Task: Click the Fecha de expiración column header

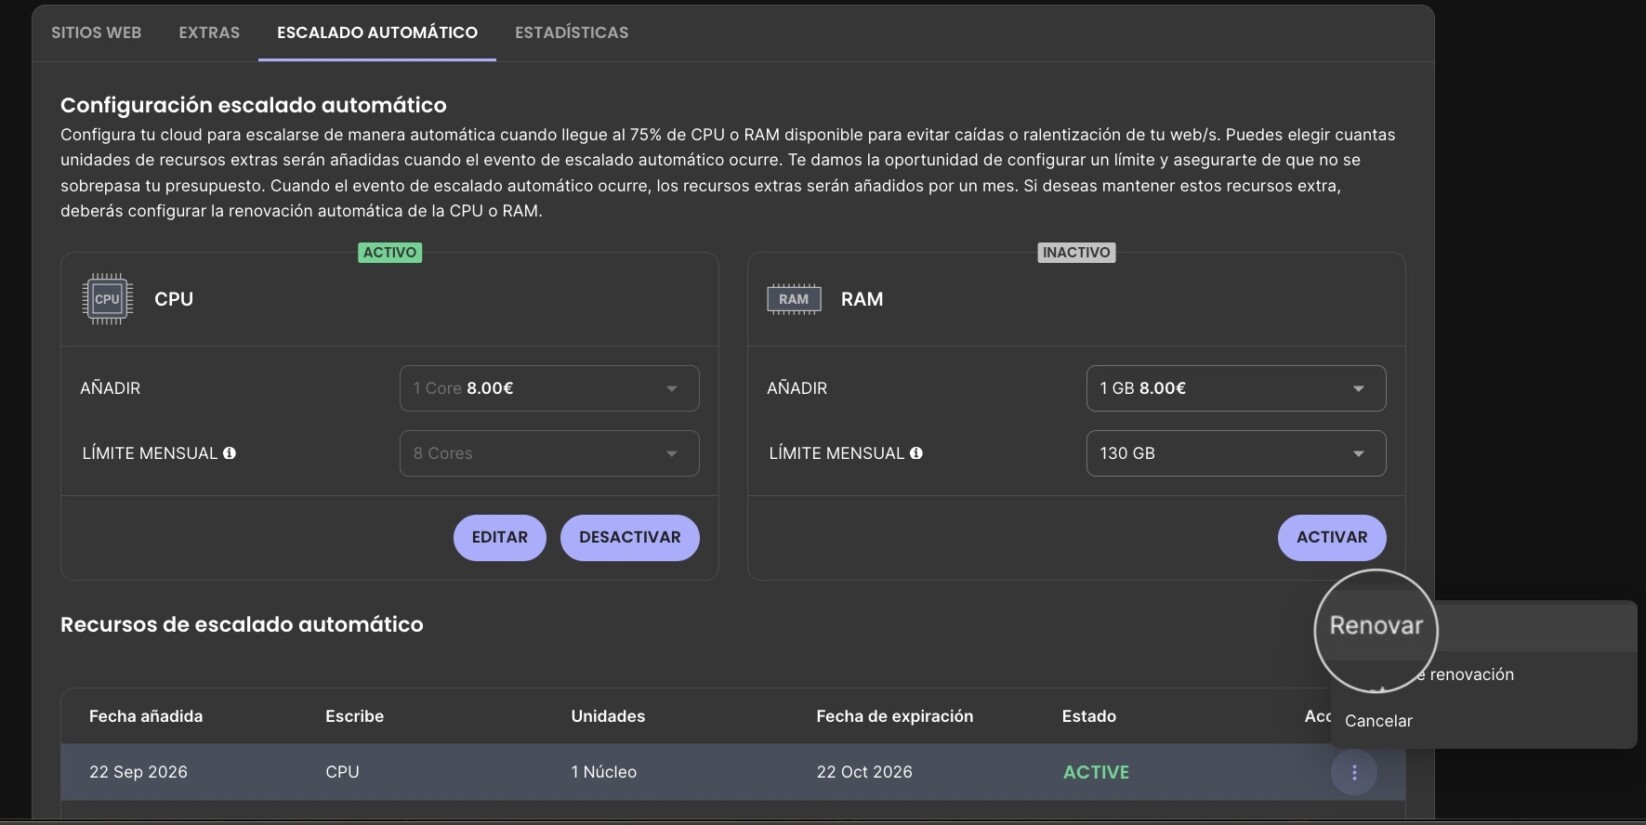Action: click(x=895, y=716)
